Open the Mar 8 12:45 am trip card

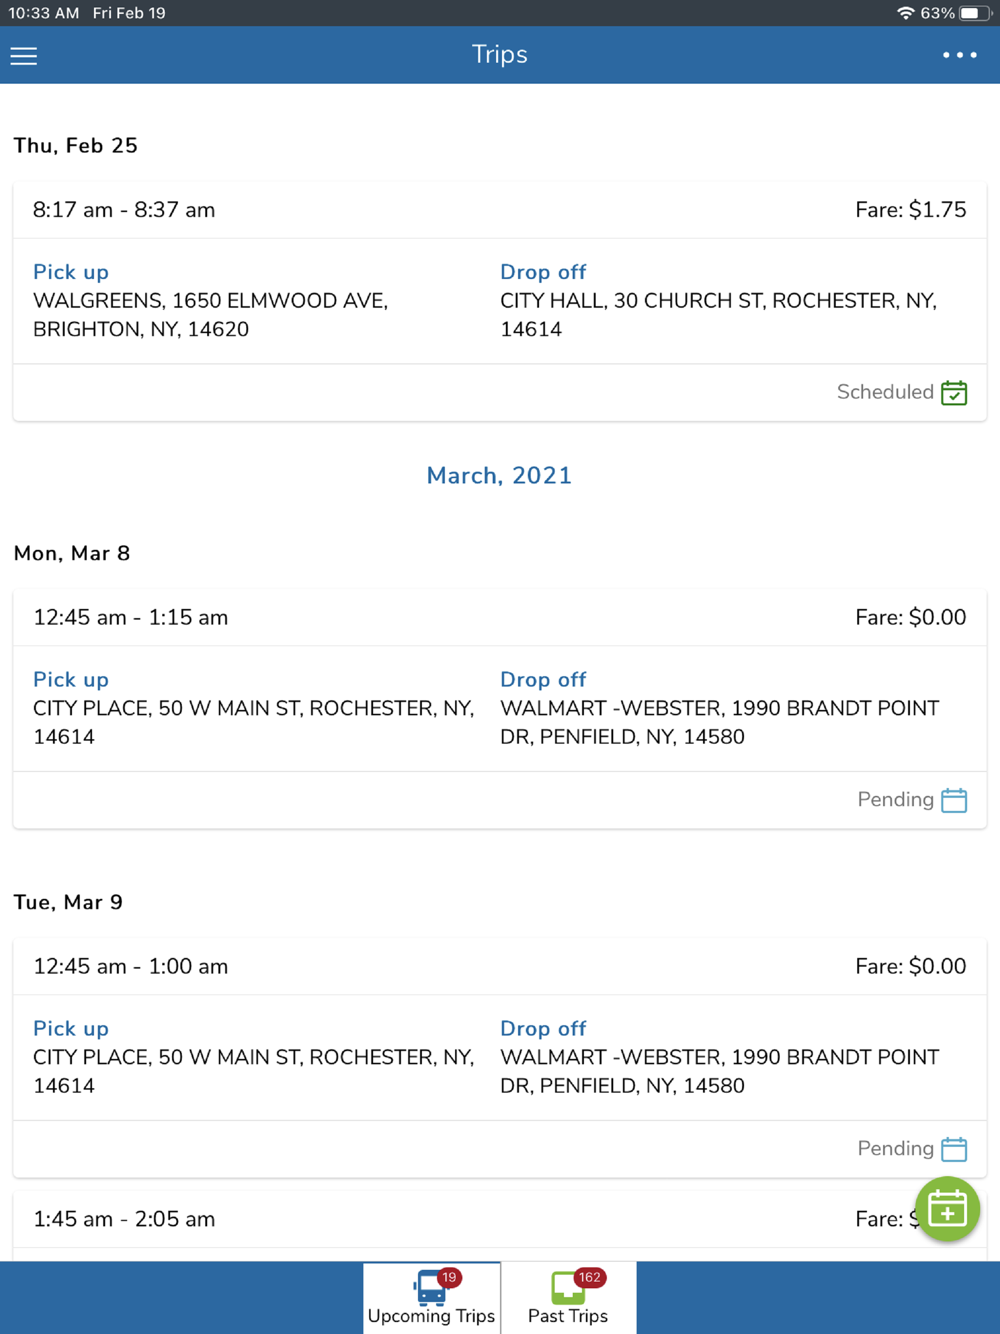point(500,709)
